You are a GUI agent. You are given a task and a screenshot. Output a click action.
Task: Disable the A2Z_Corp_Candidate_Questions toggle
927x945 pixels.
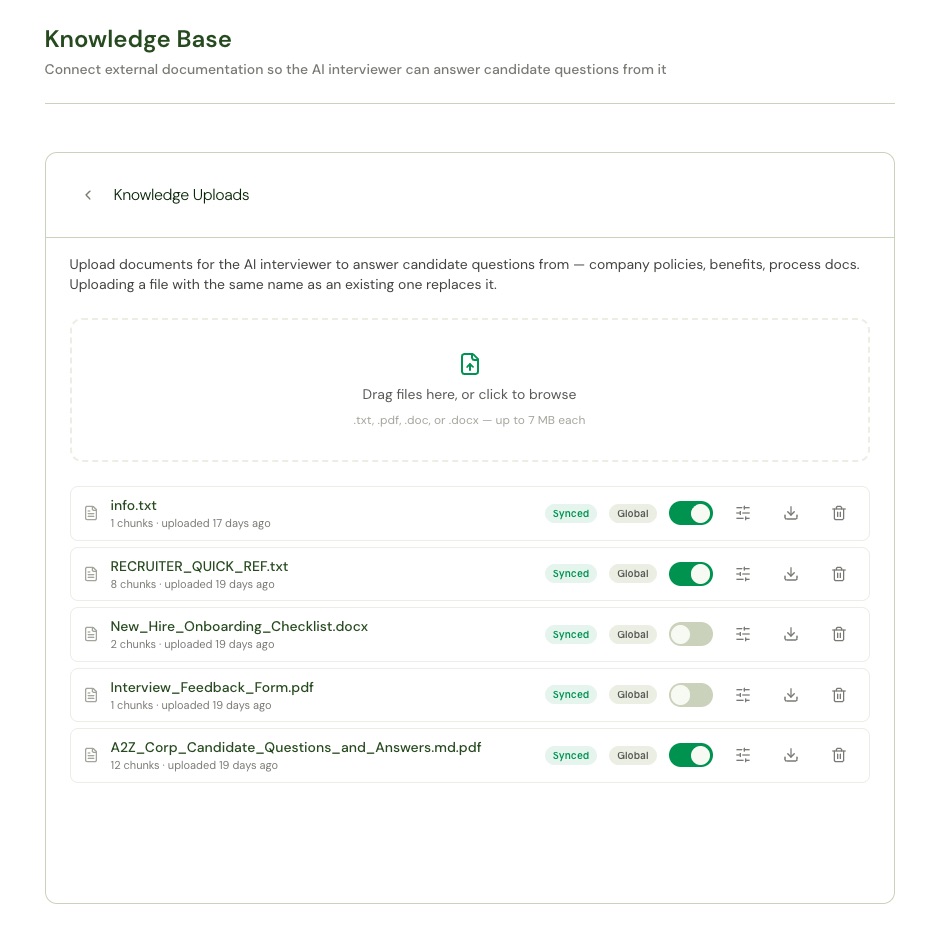point(691,755)
